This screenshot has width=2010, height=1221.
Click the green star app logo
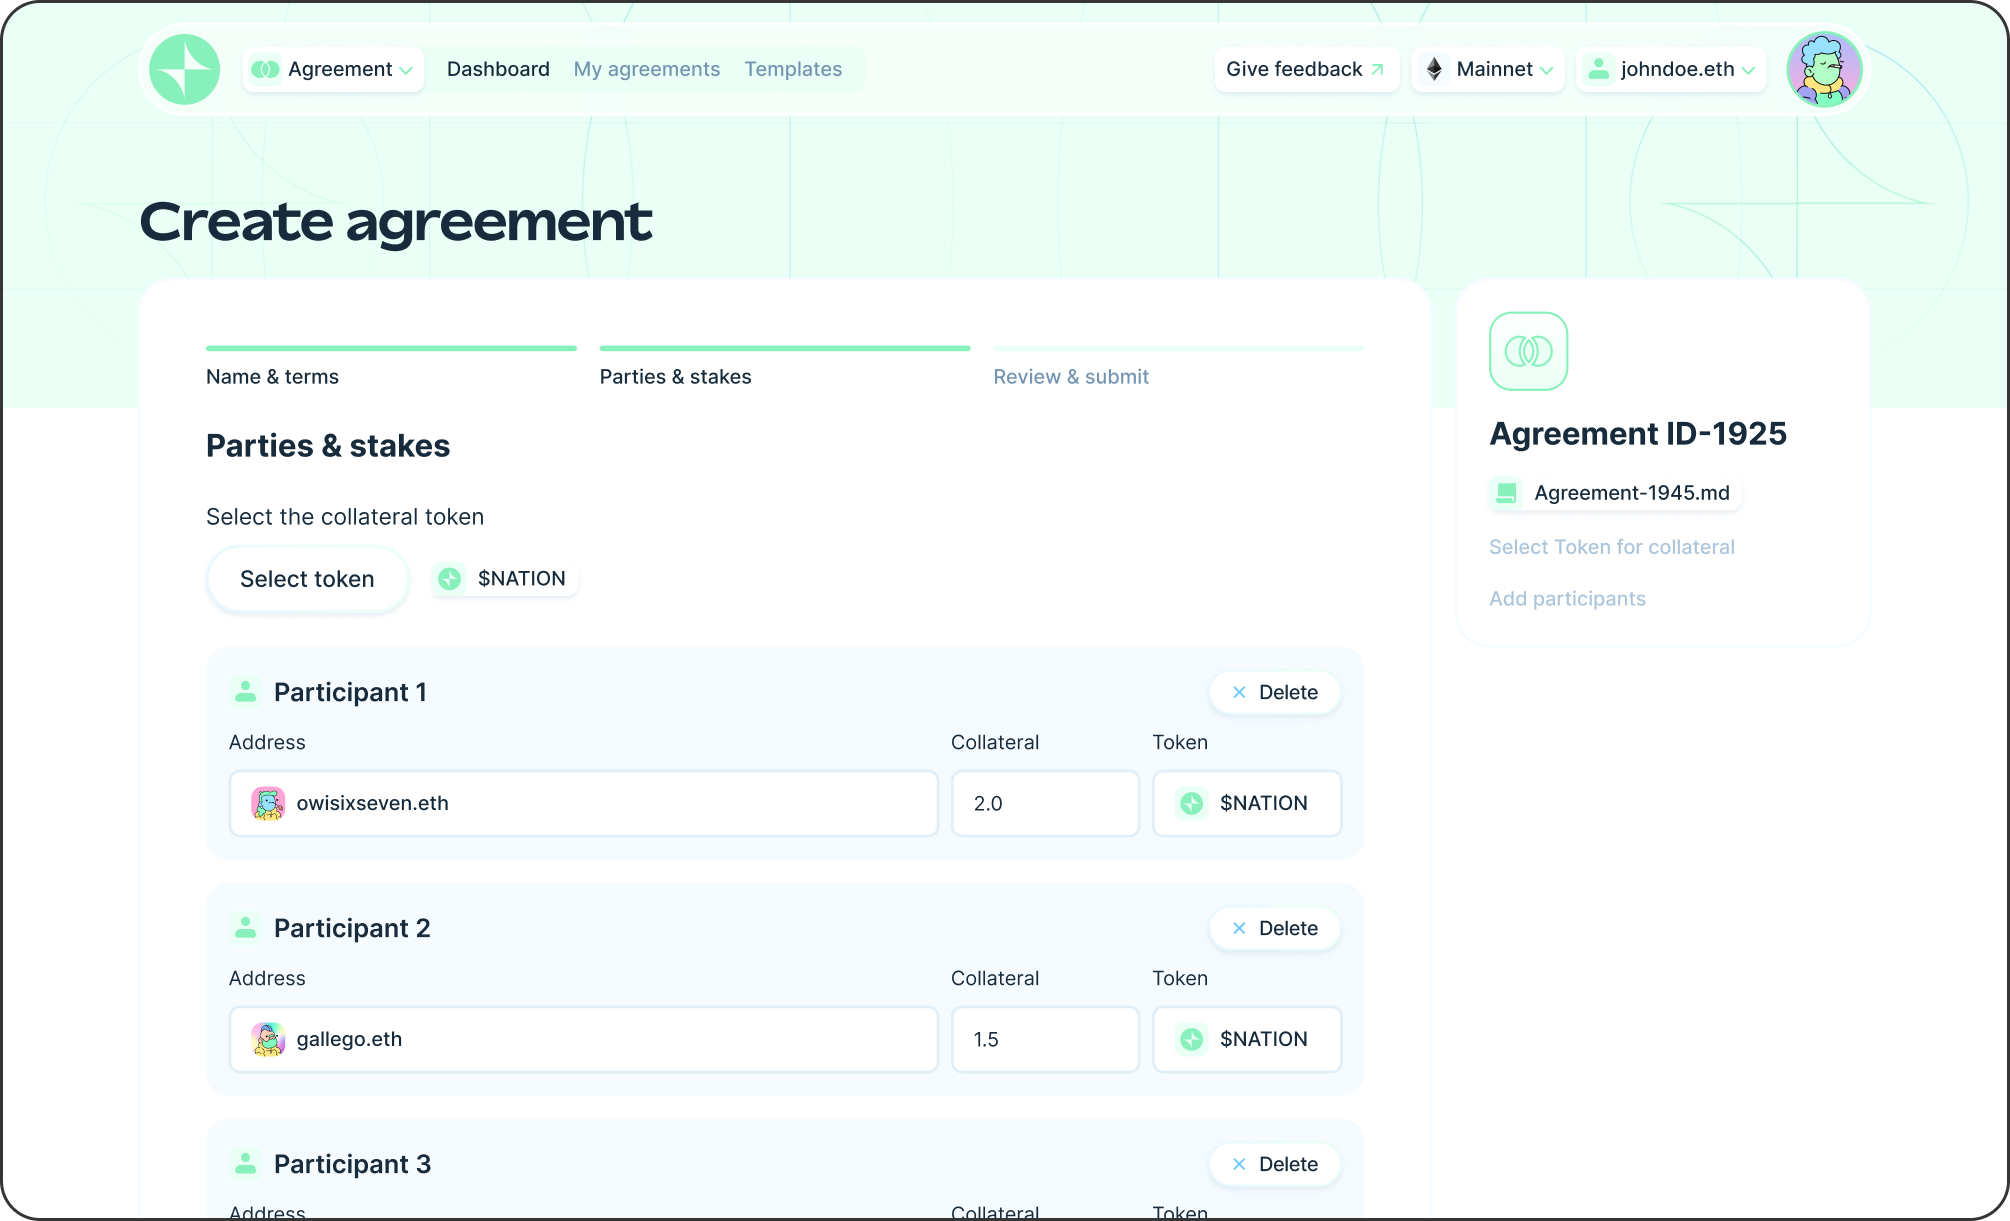[x=185, y=69]
